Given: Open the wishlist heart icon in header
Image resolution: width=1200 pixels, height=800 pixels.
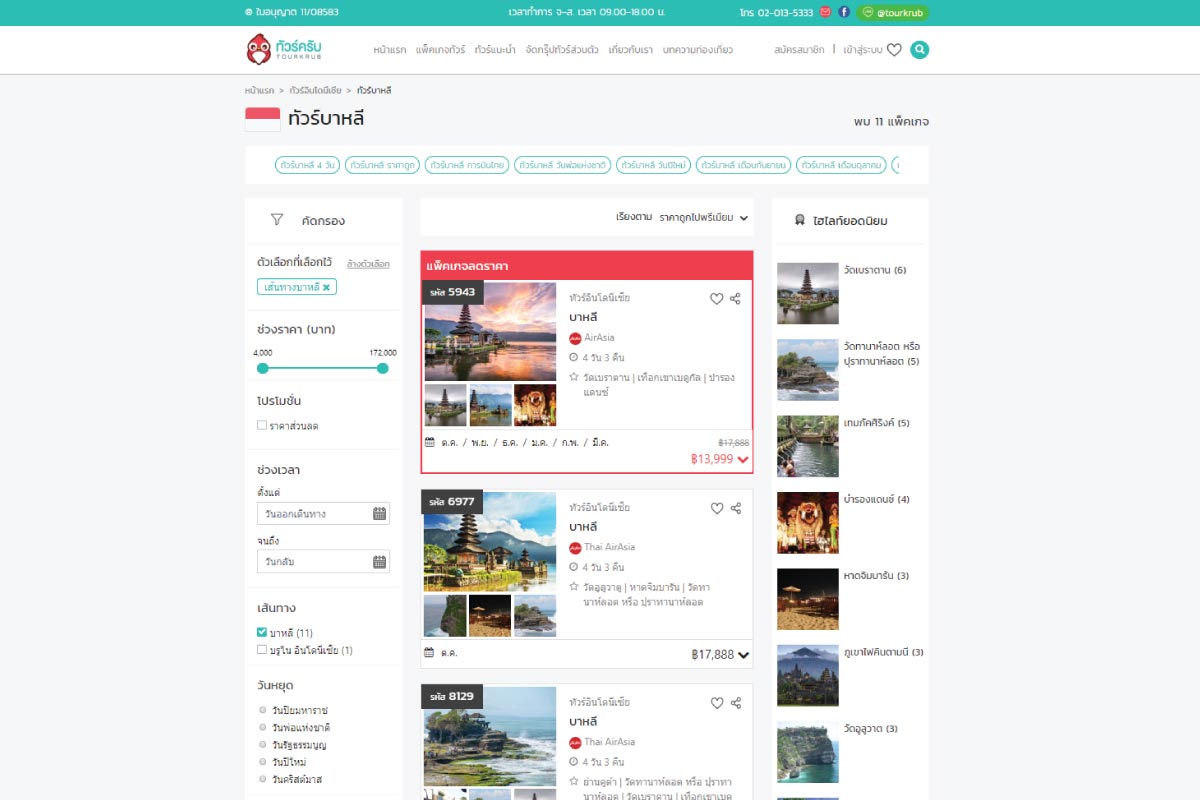Looking at the screenshot, I should pos(894,50).
